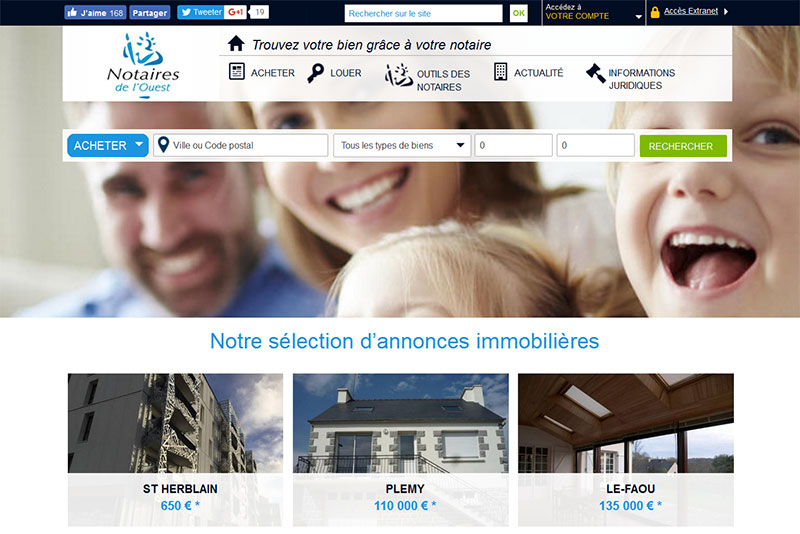Expand the blue ACHETER dropdown in search bar
Viewport: 800px width, 534px height.
pos(108,145)
